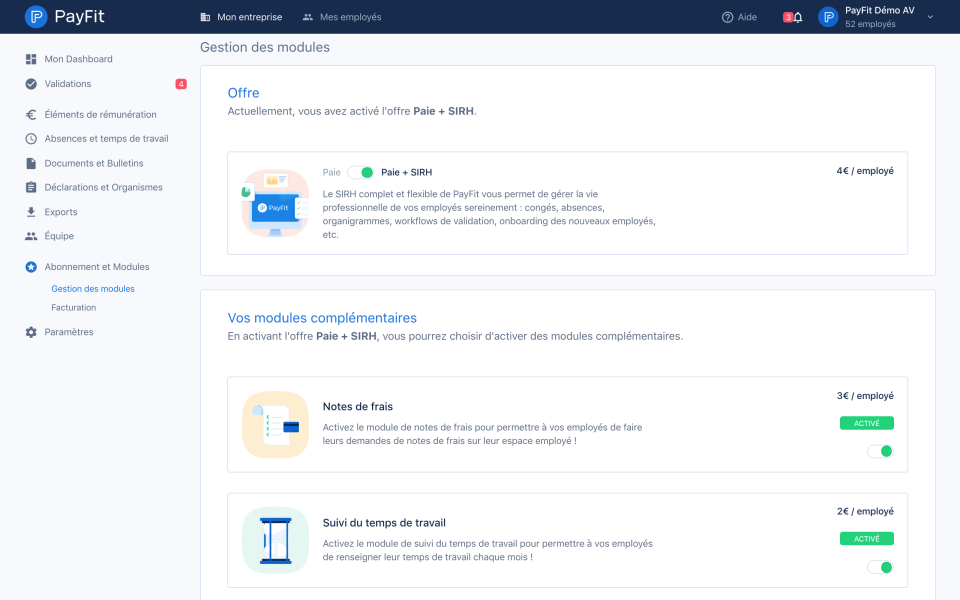Open Absences et temps de travail

[x=107, y=139]
